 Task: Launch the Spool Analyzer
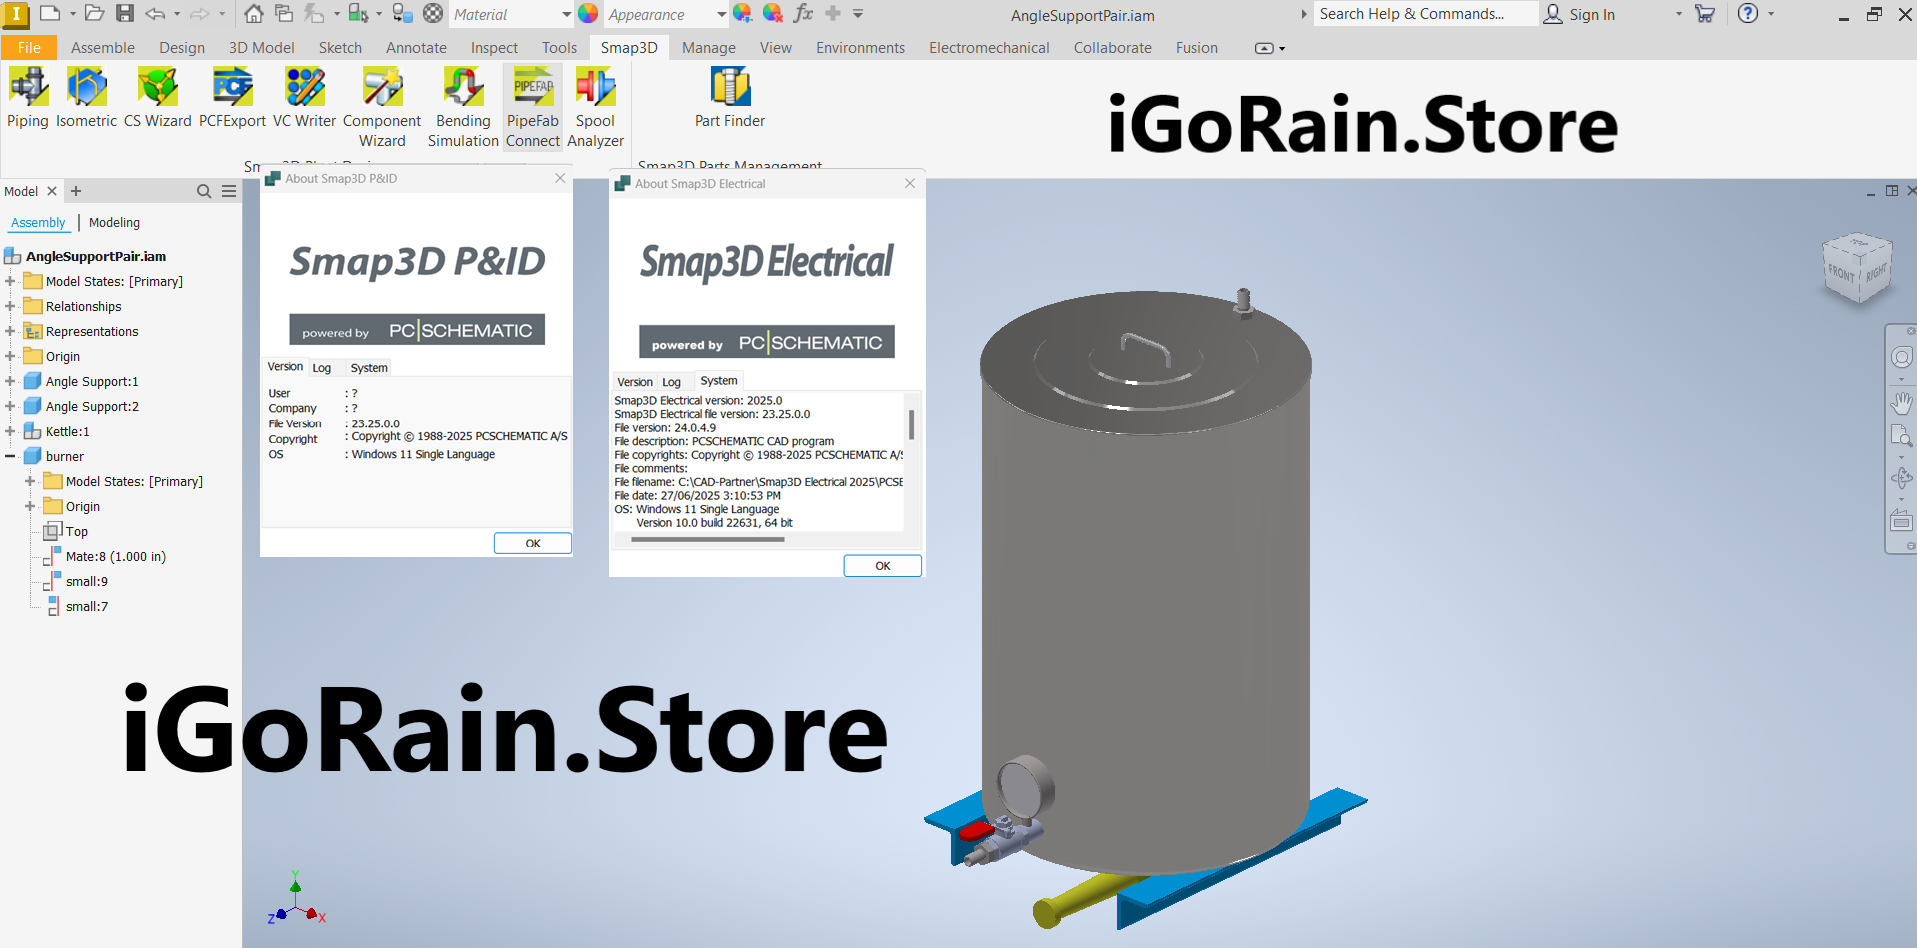[x=595, y=107]
